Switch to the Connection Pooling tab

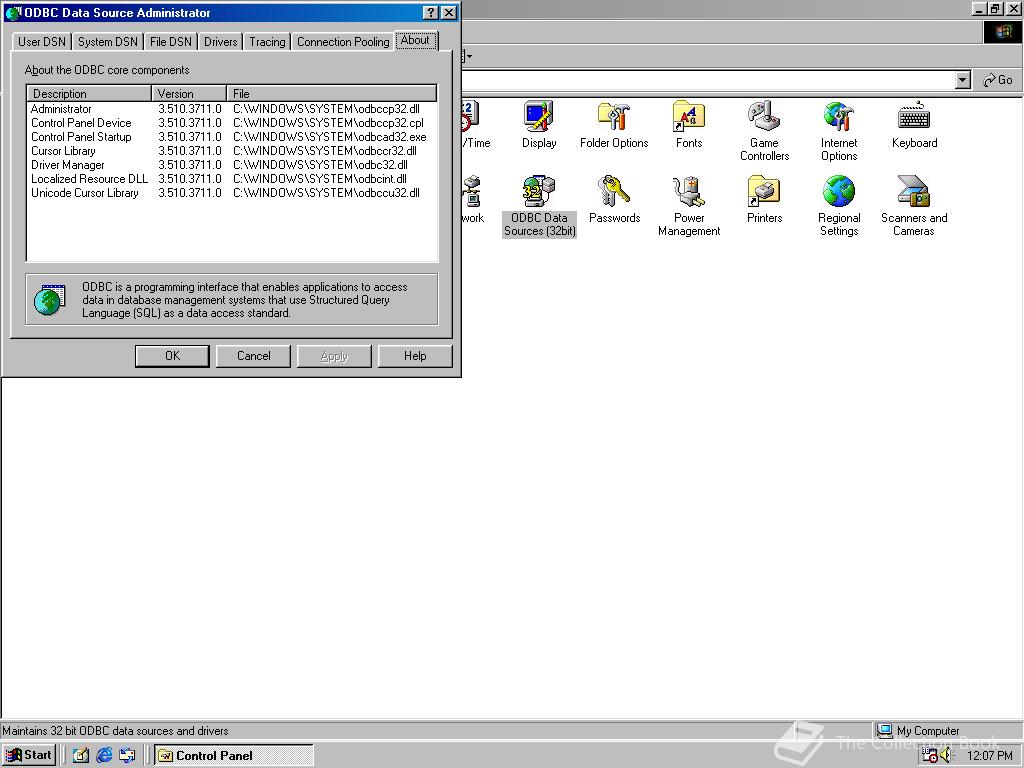(x=343, y=42)
